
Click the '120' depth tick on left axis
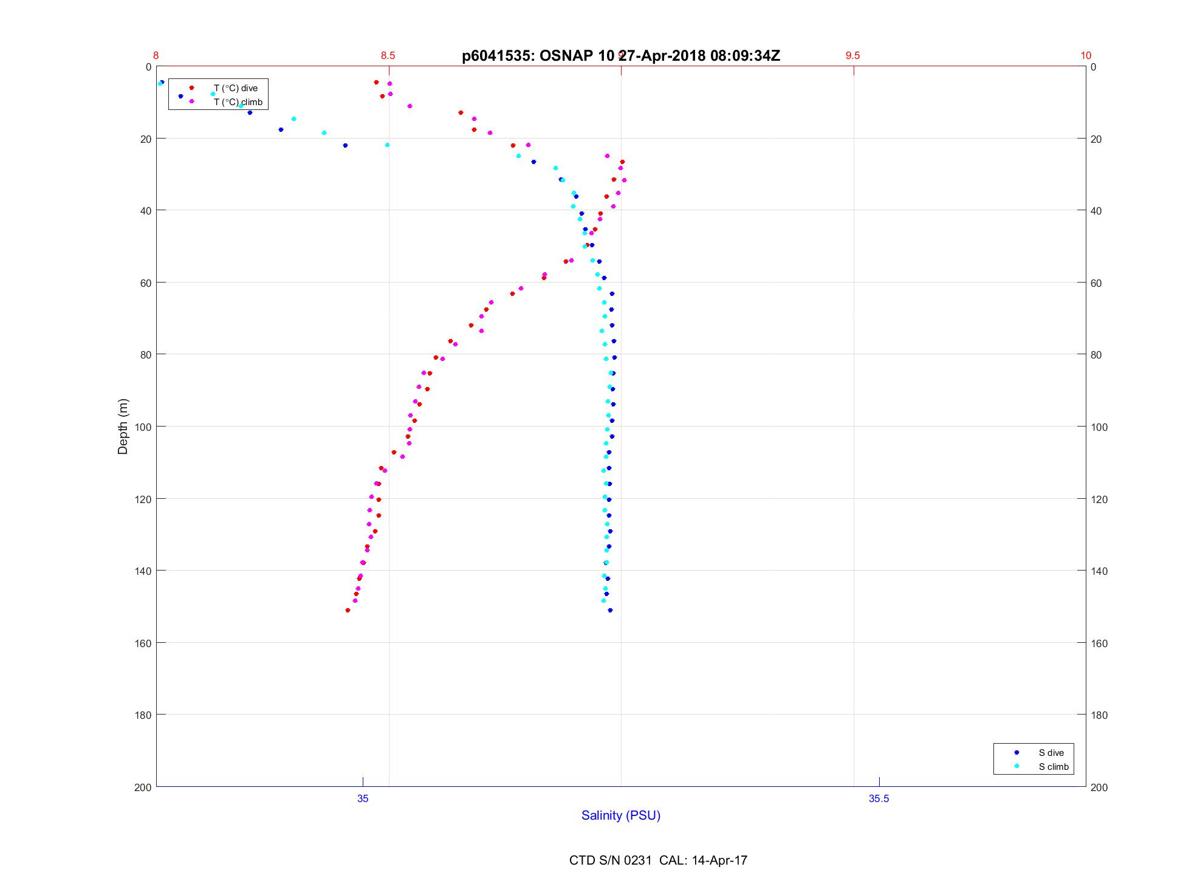(x=142, y=499)
